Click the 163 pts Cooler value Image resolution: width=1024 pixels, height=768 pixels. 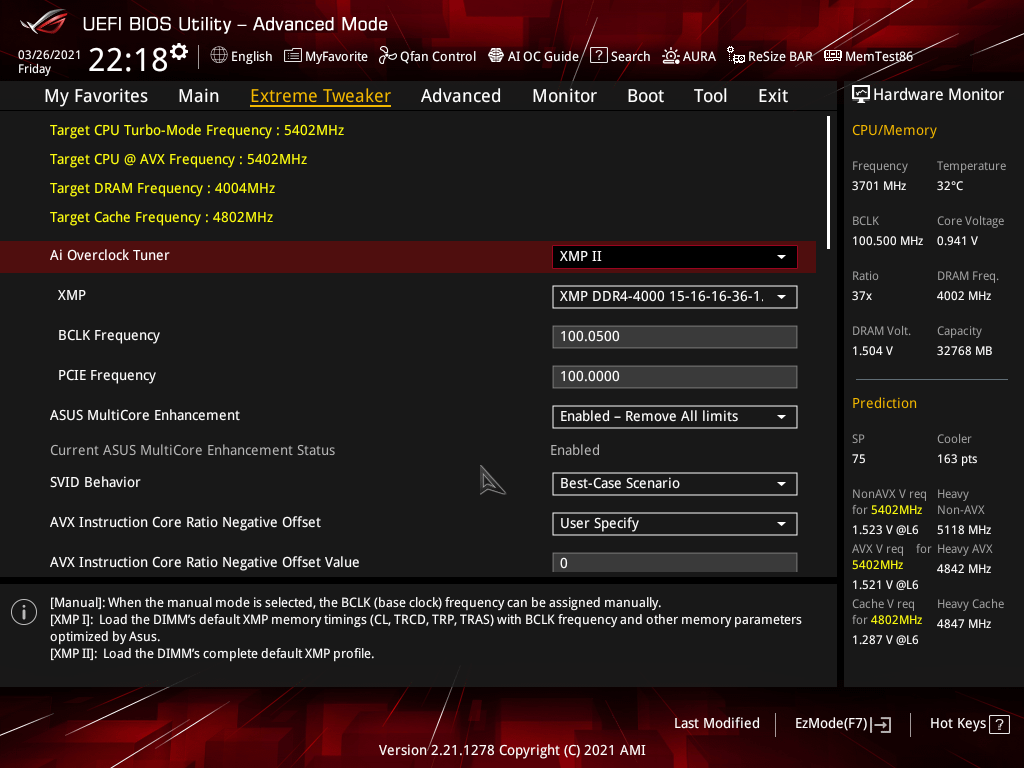pos(957,459)
